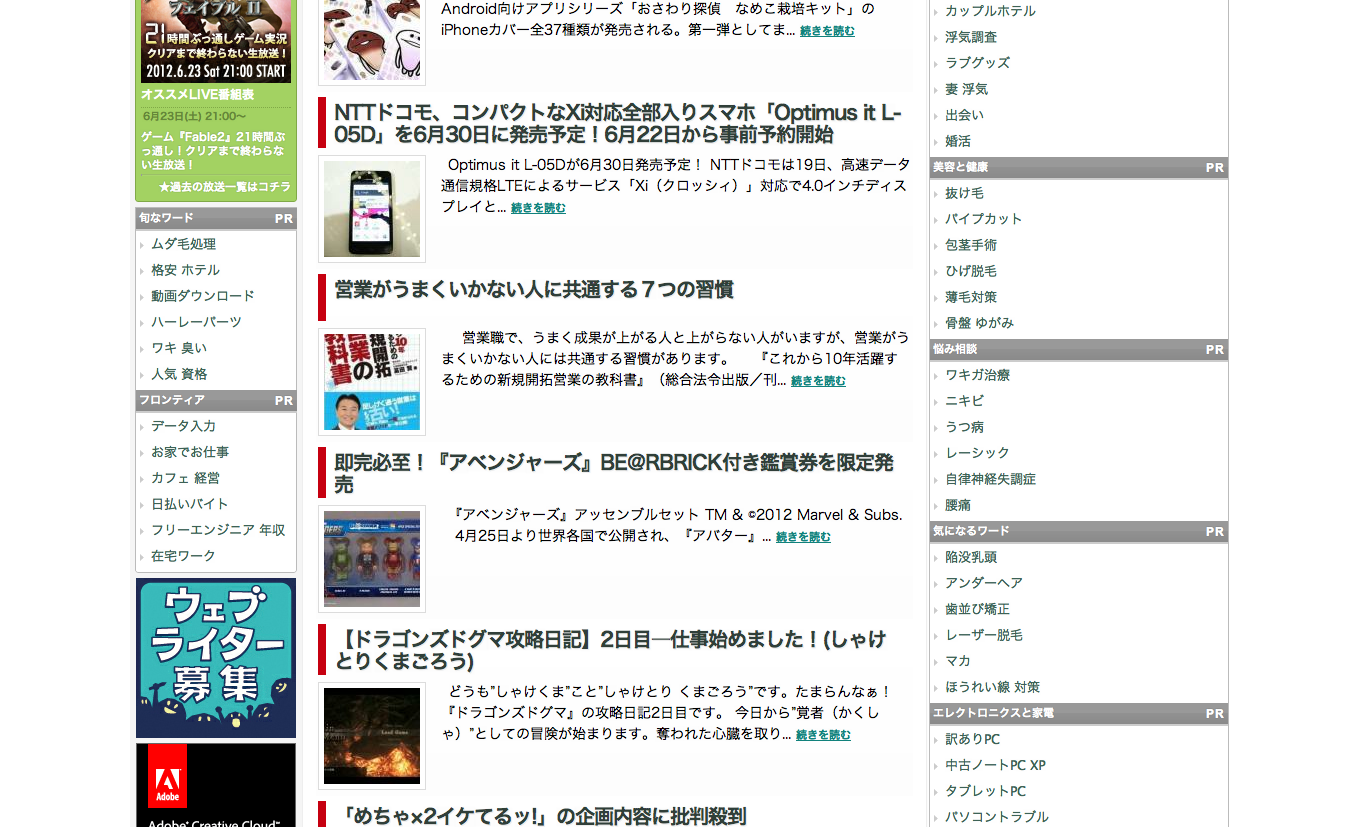
Task: Open the めちゃ×2イケてるッ! article headline
Action: (541, 816)
